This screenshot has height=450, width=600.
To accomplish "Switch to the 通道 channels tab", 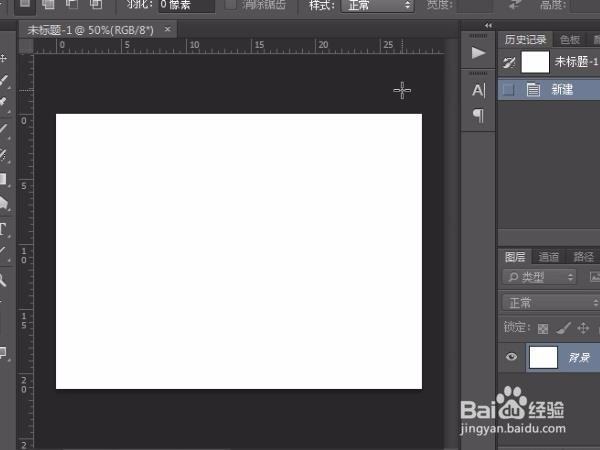I will (548, 257).
